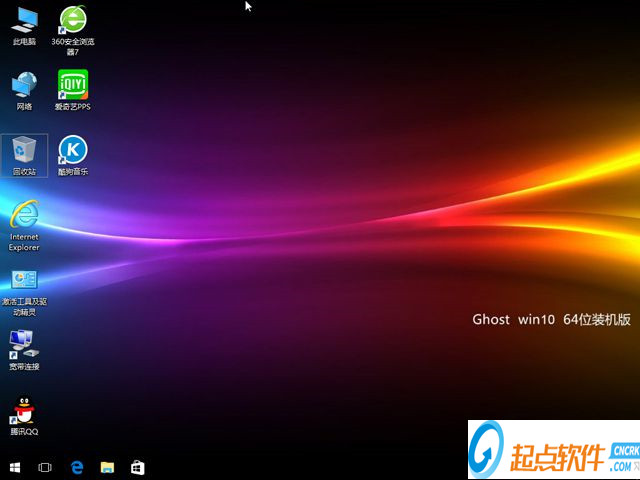Select the 回收站 Recycle Bin icon
The image size is (640, 480).
pyautogui.click(x=24, y=150)
